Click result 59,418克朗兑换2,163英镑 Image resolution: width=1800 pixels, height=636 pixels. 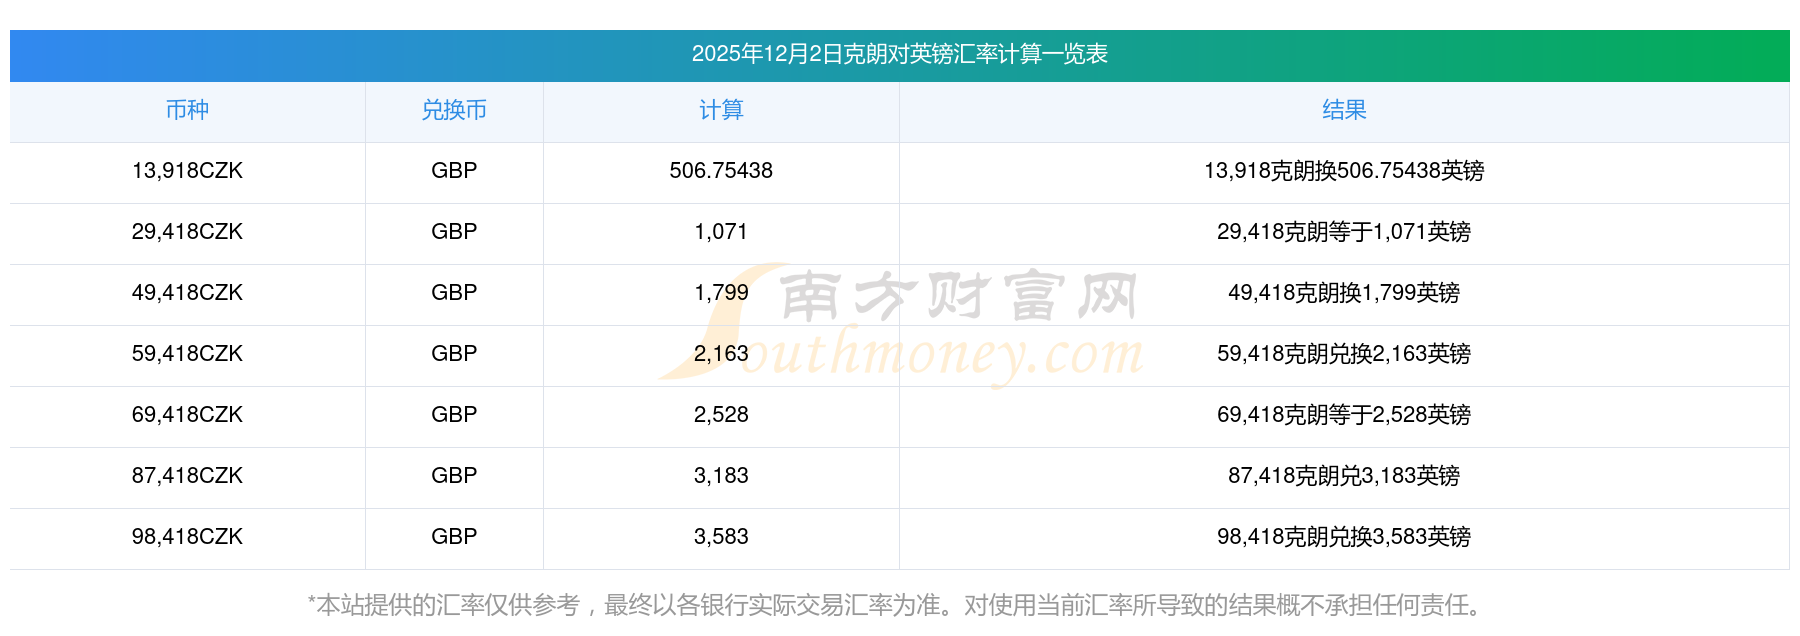pyautogui.click(x=1344, y=354)
